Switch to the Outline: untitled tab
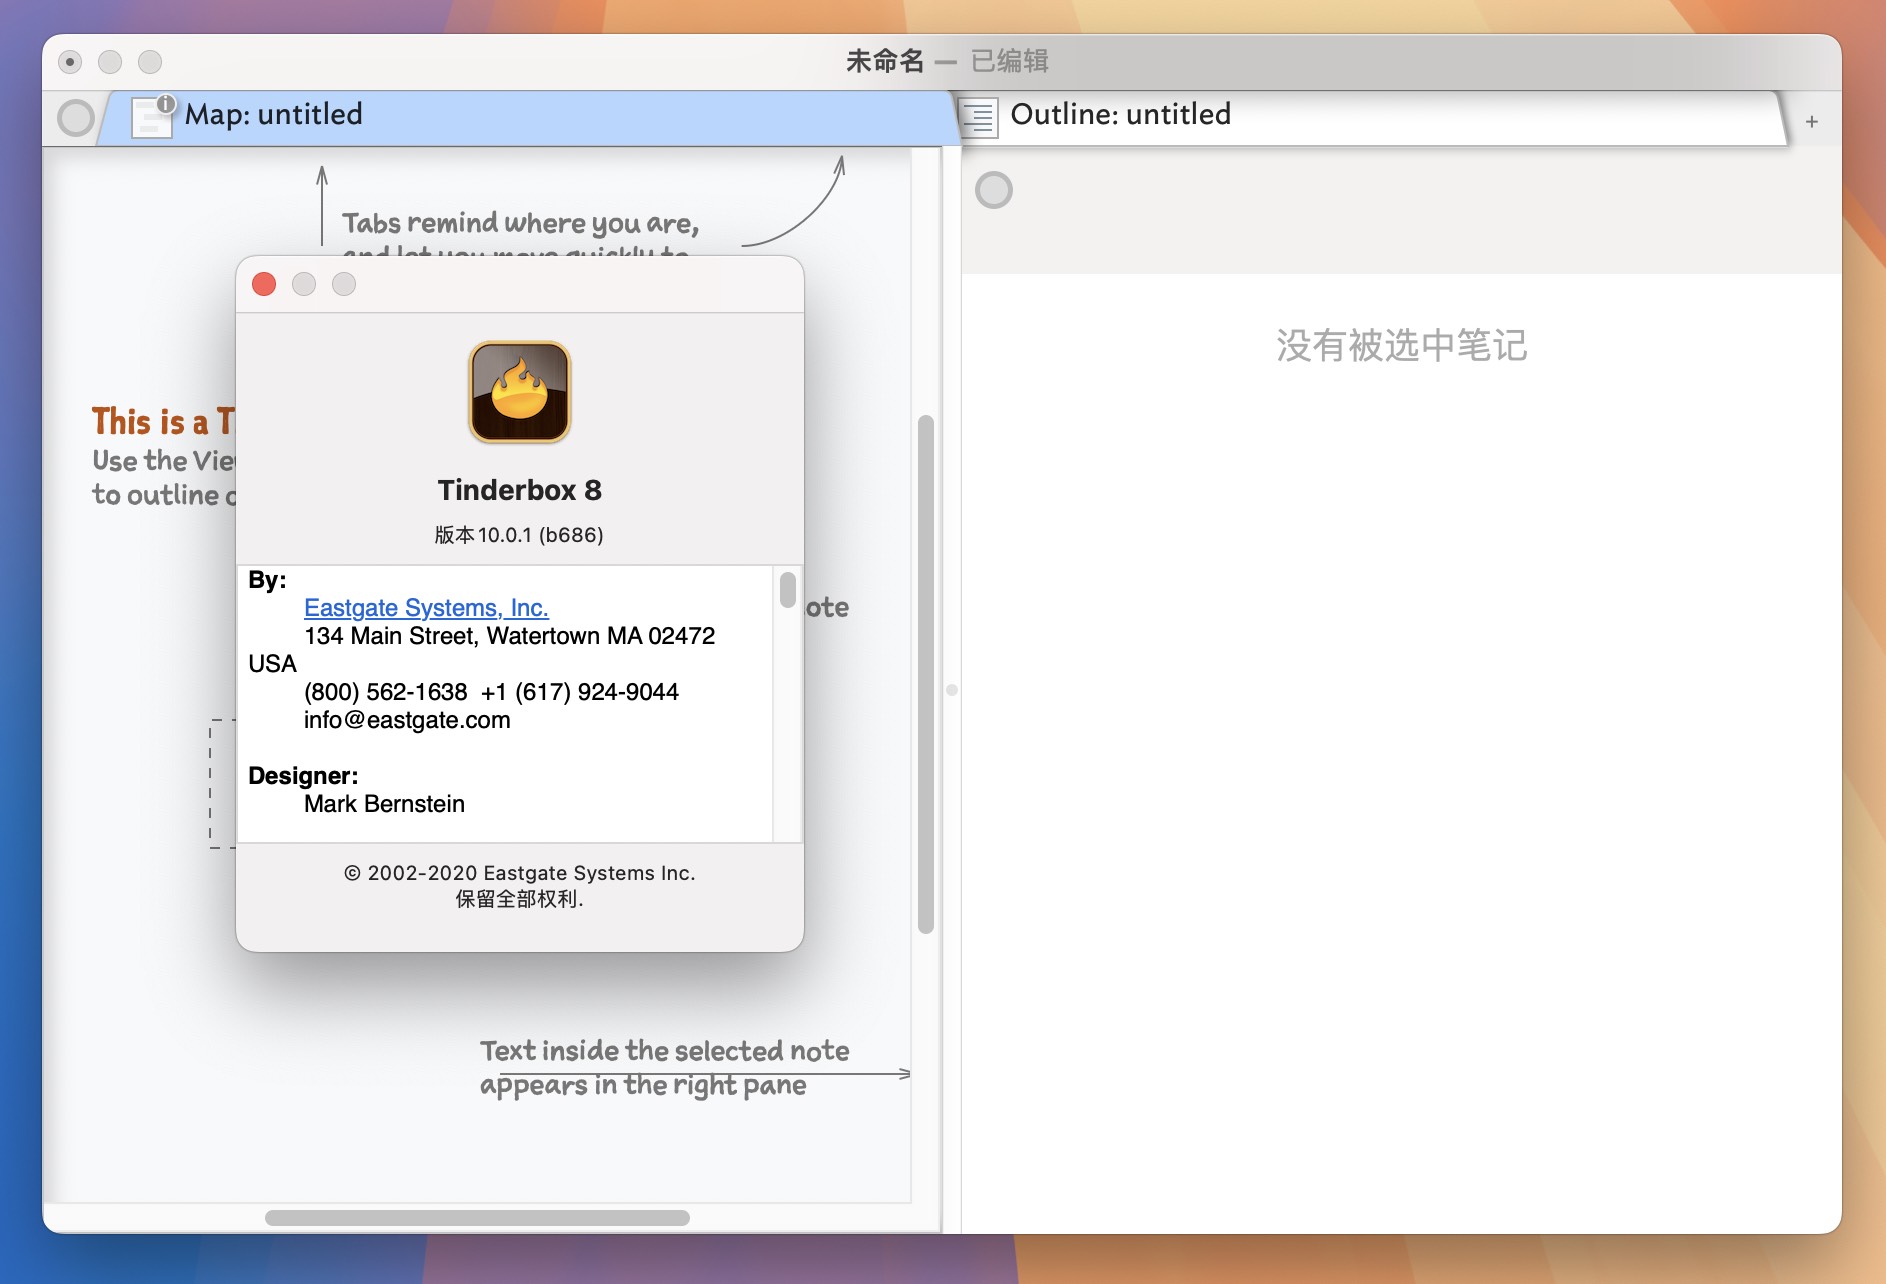Viewport: 1886px width, 1284px height. tap(1372, 116)
